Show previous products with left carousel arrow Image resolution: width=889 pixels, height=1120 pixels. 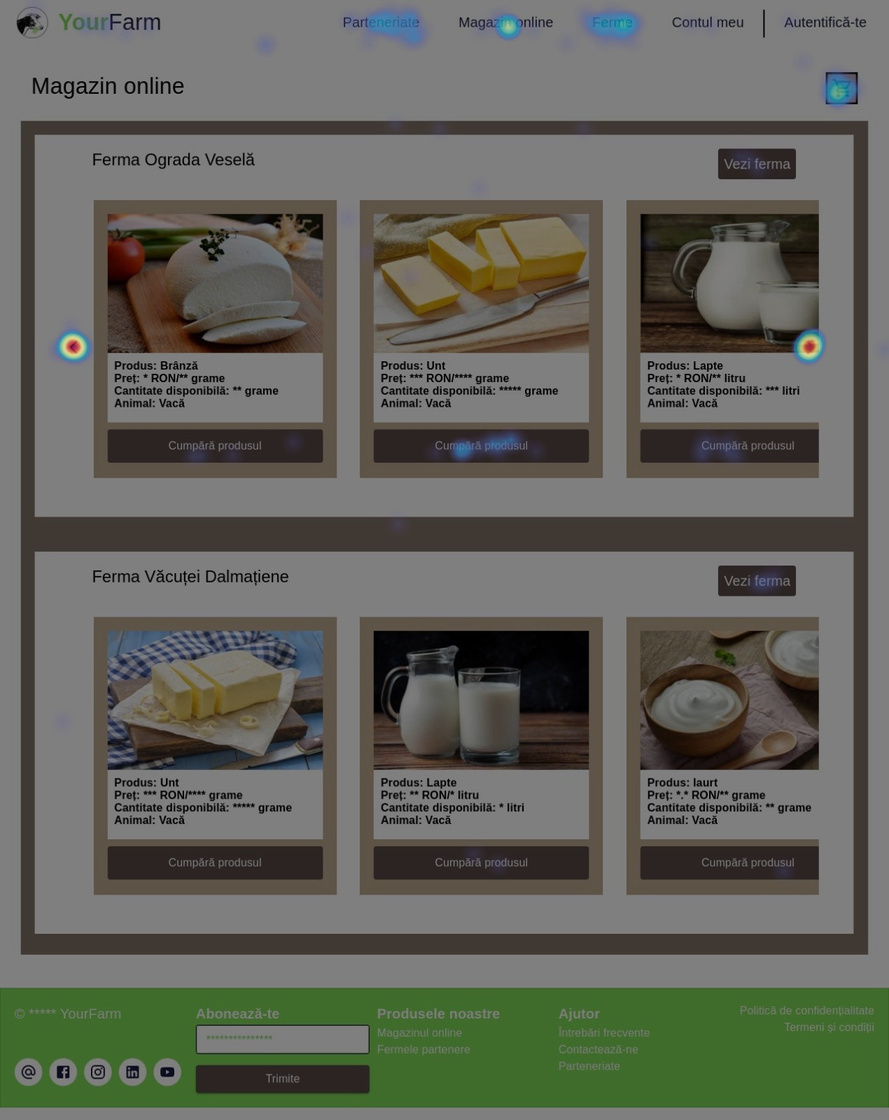click(x=73, y=346)
